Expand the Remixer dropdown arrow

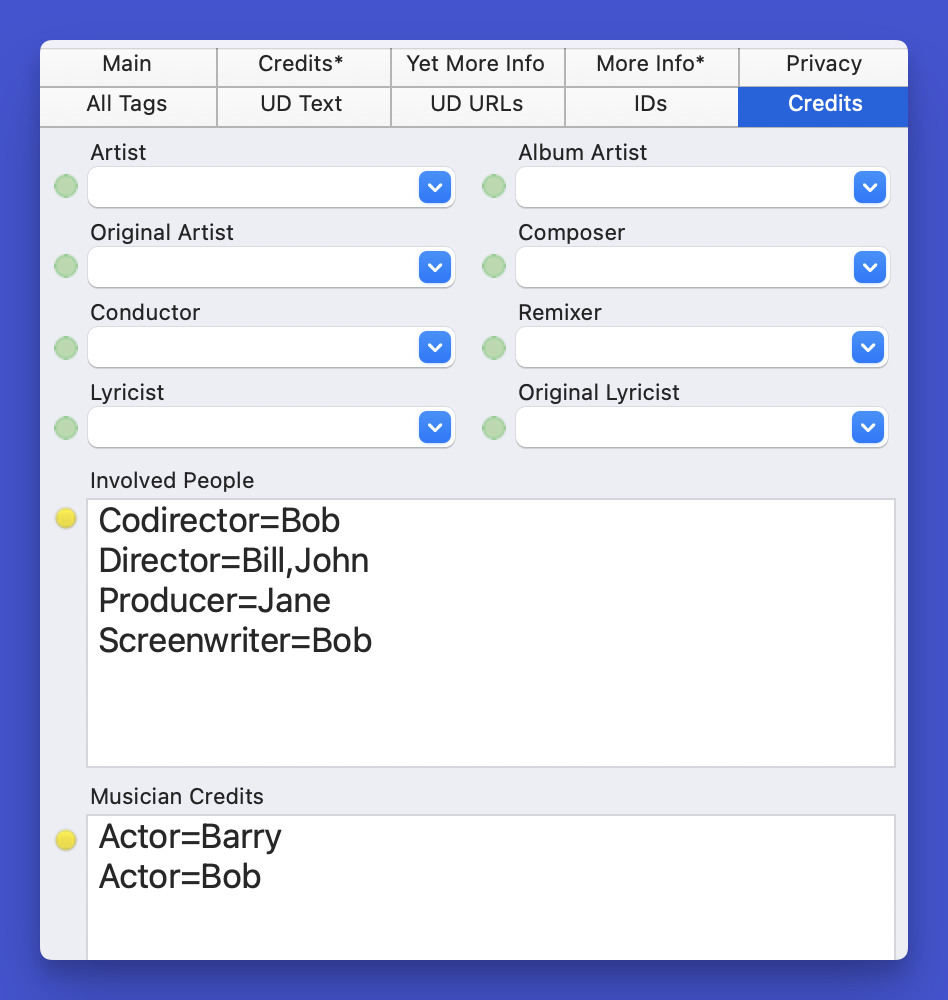coord(868,347)
